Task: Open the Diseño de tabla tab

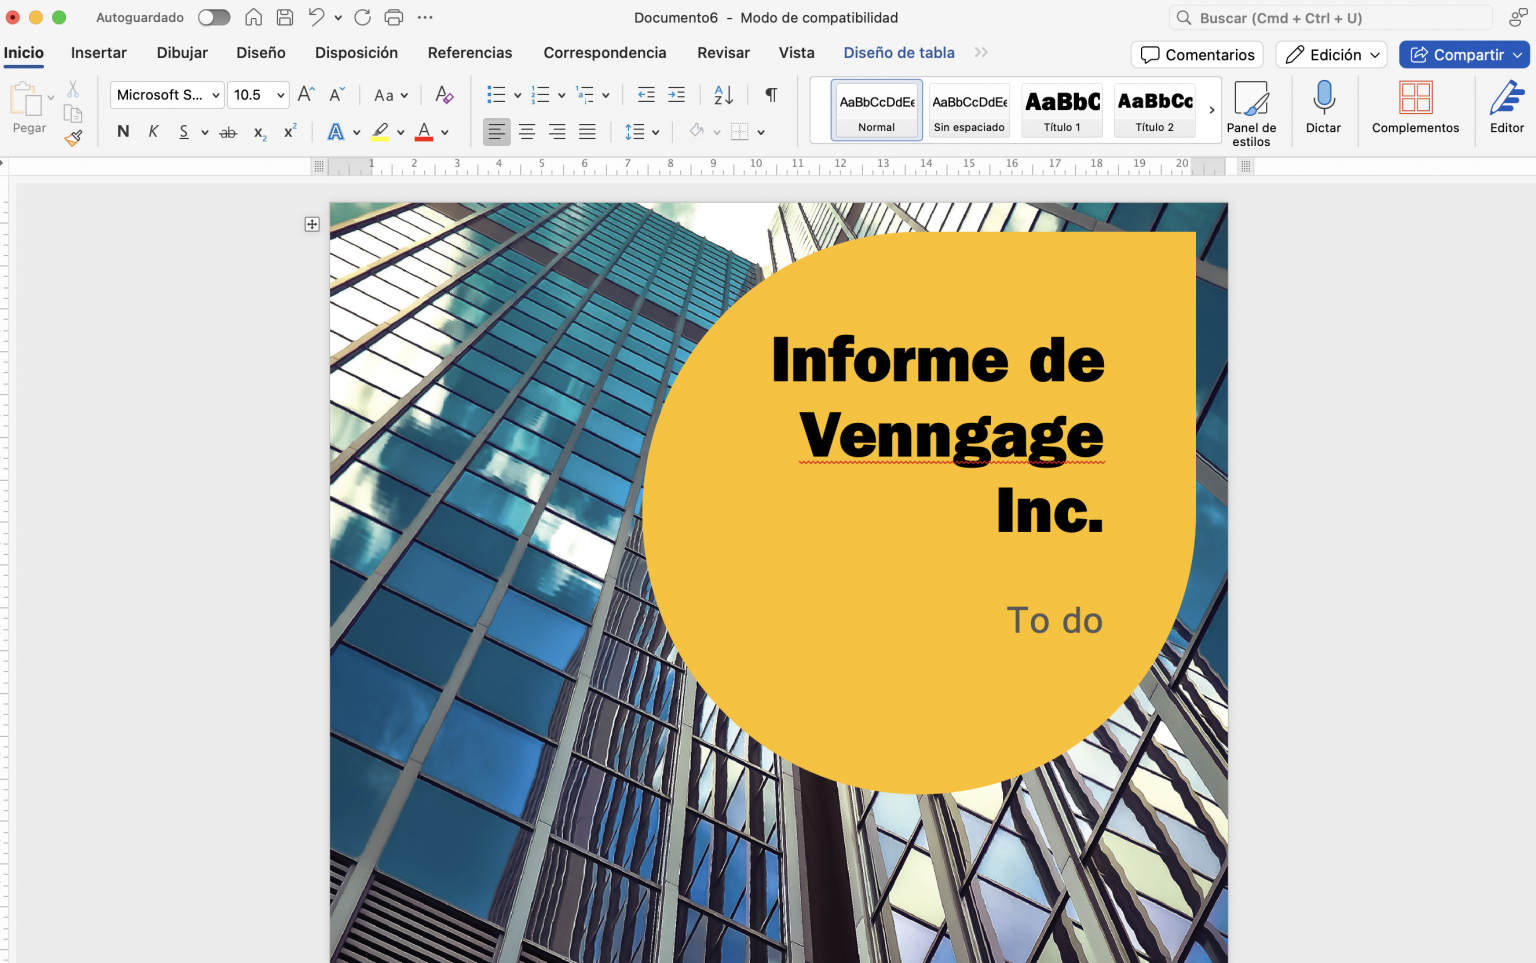Action: point(898,53)
